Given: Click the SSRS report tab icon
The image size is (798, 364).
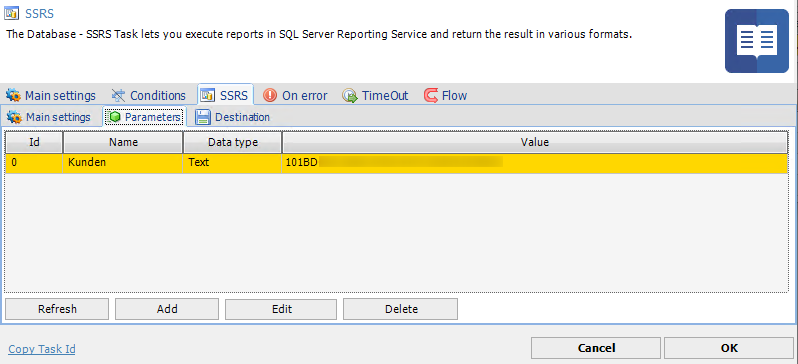Looking at the screenshot, I should pos(208,95).
